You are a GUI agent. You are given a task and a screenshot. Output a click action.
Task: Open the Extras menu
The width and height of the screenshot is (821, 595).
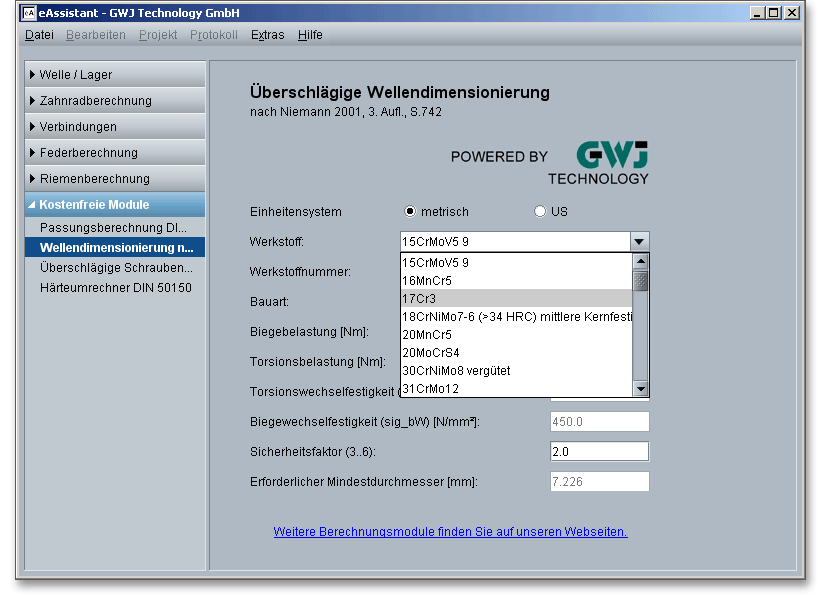click(267, 35)
